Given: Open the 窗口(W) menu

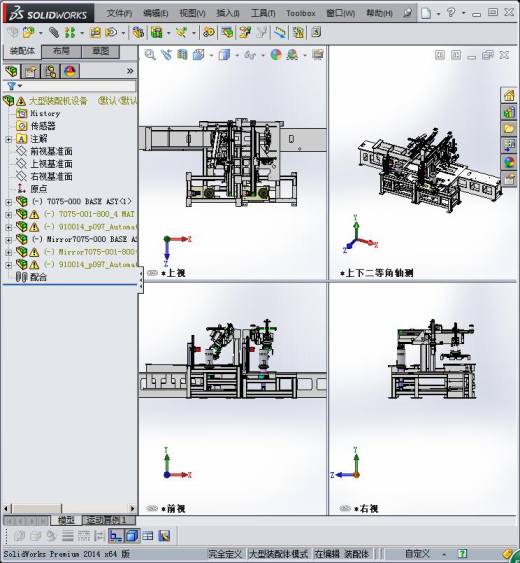Looking at the screenshot, I should point(340,13).
